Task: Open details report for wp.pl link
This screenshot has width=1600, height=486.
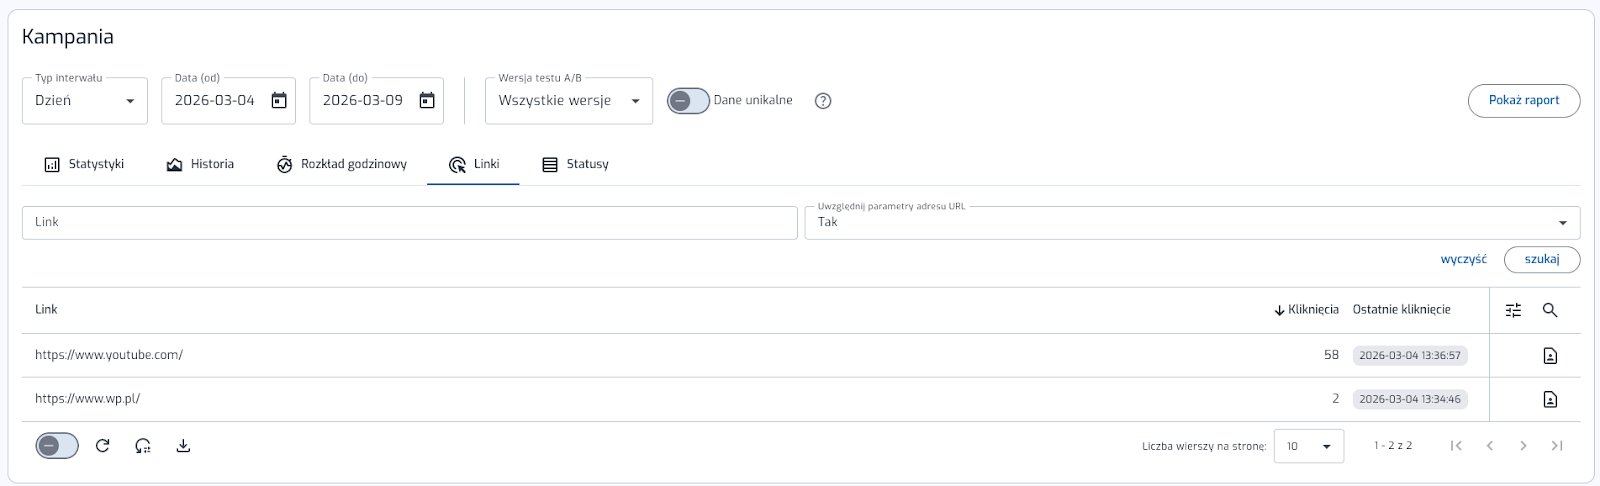Action: coord(1550,400)
